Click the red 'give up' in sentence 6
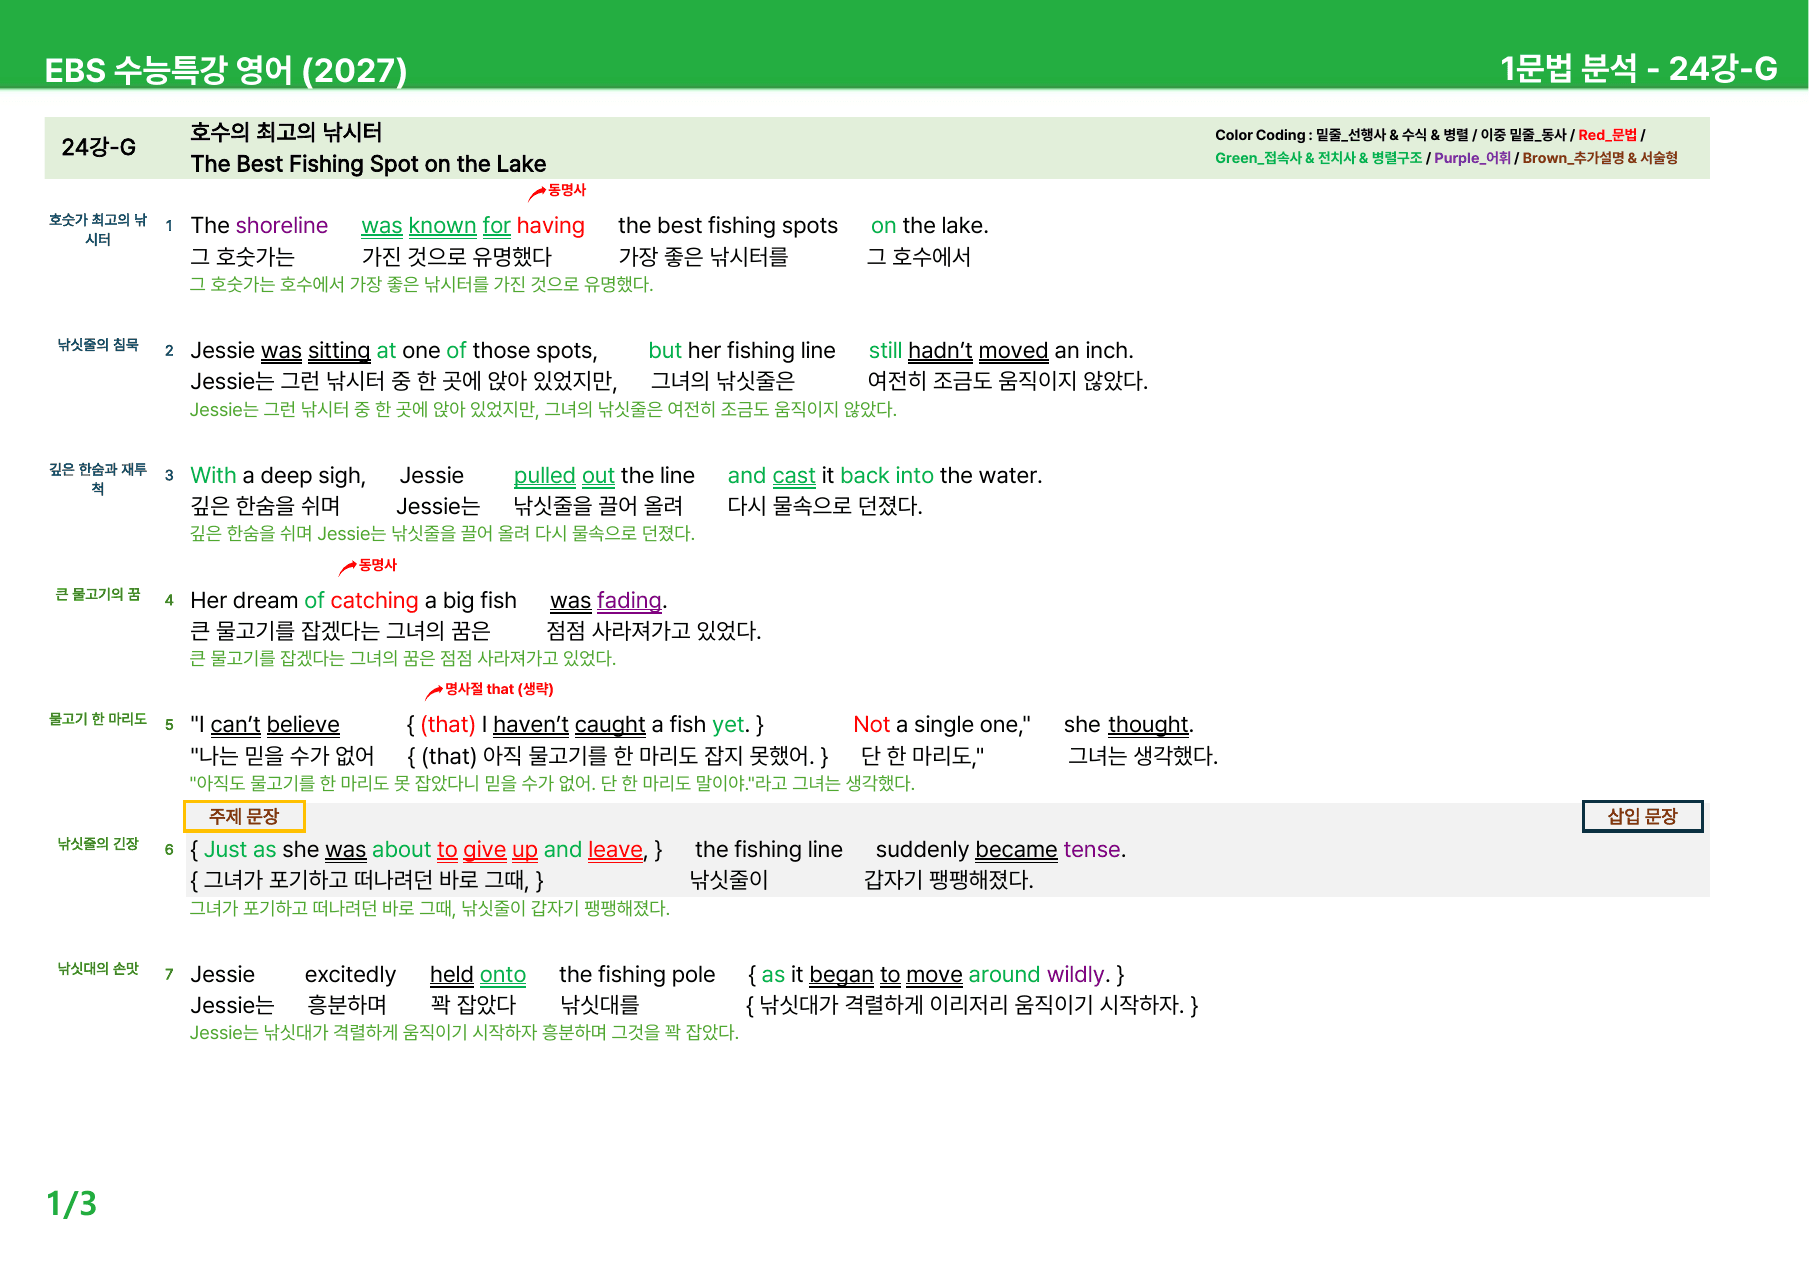This screenshot has height=1279, width=1809. pos(500,850)
